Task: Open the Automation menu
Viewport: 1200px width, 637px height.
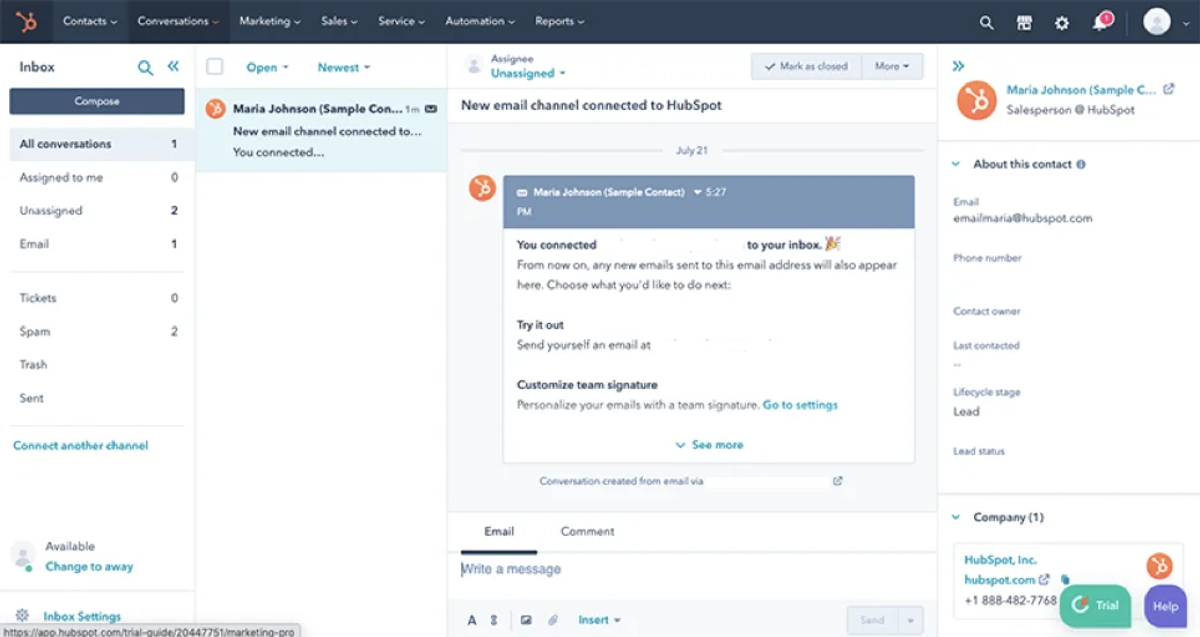Action: click(481, 21)
